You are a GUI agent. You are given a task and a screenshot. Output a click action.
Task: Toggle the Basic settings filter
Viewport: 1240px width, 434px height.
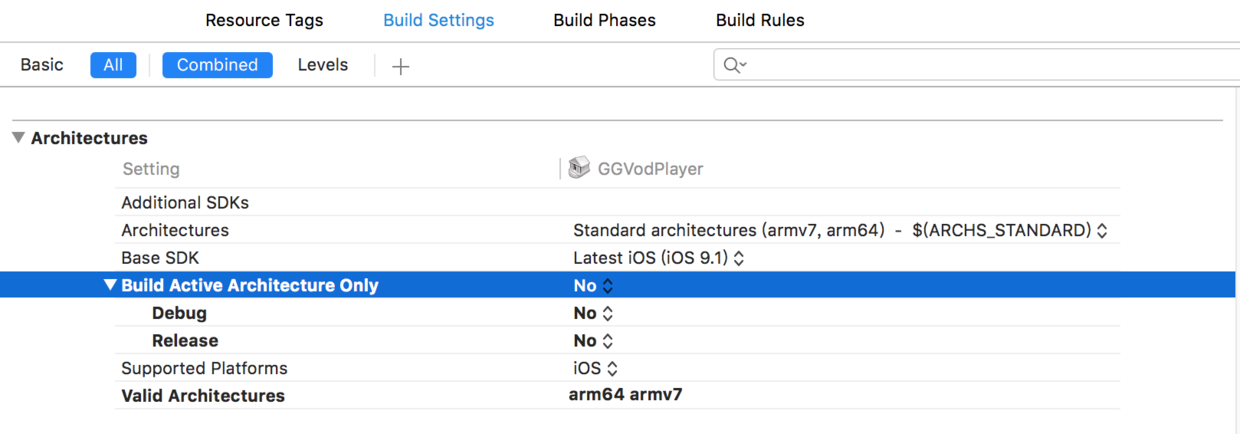pyautogui.click(x=42, y=65)
